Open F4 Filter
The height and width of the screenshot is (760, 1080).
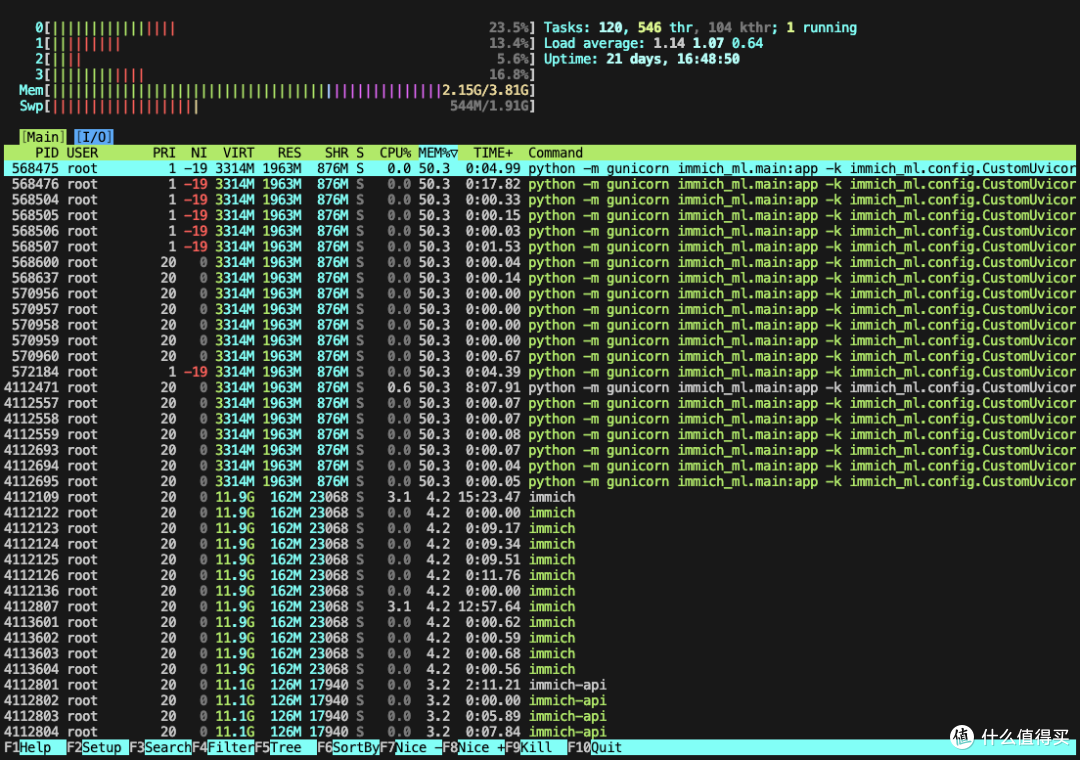(223, 747)
